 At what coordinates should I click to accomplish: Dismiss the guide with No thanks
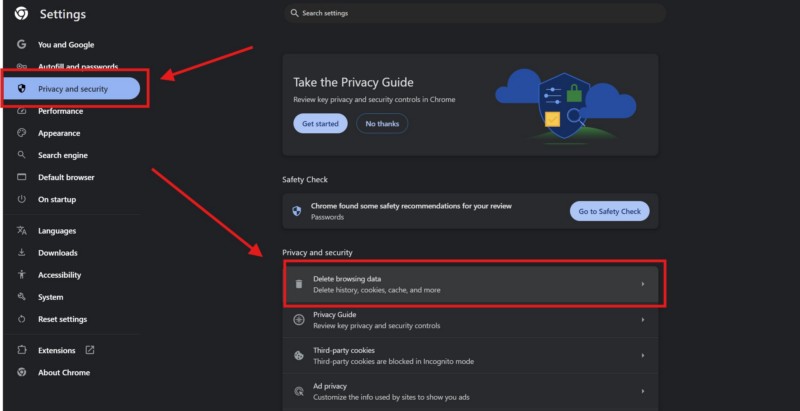pyautogui.click(x=382, y=123)
